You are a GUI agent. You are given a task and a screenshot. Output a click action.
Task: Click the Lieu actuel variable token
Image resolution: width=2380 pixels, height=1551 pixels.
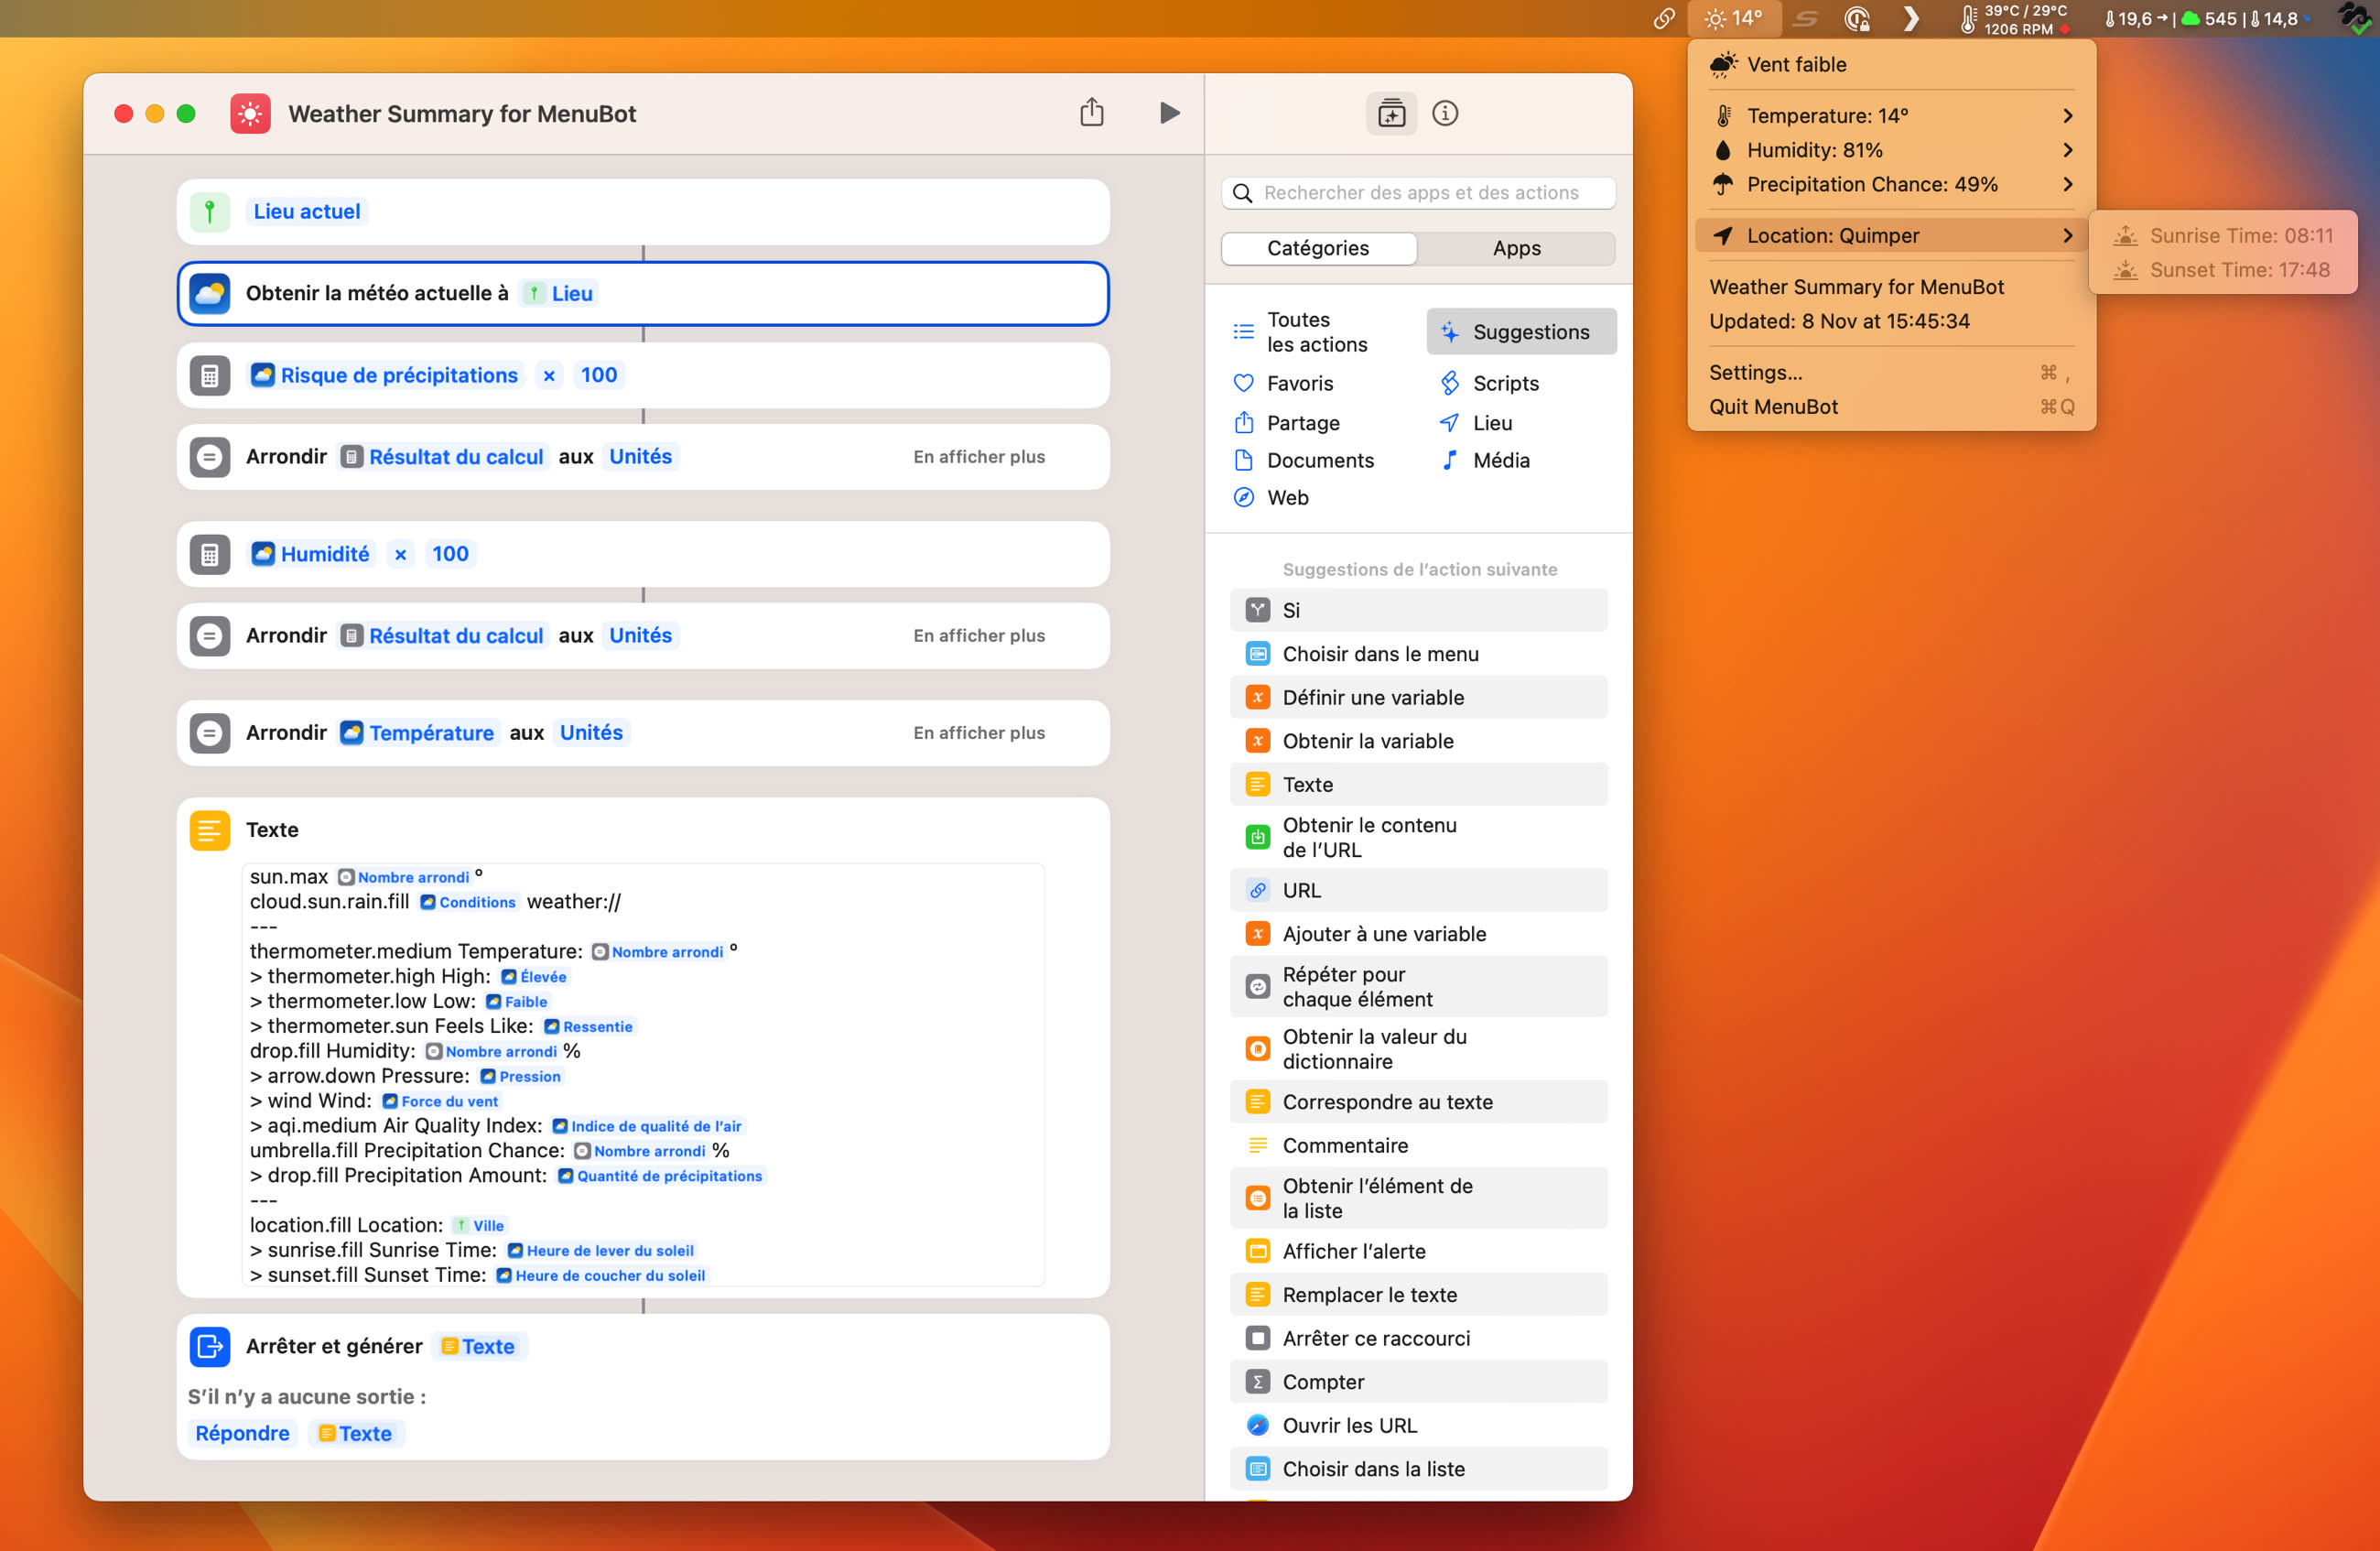click(x=306, y=211)
